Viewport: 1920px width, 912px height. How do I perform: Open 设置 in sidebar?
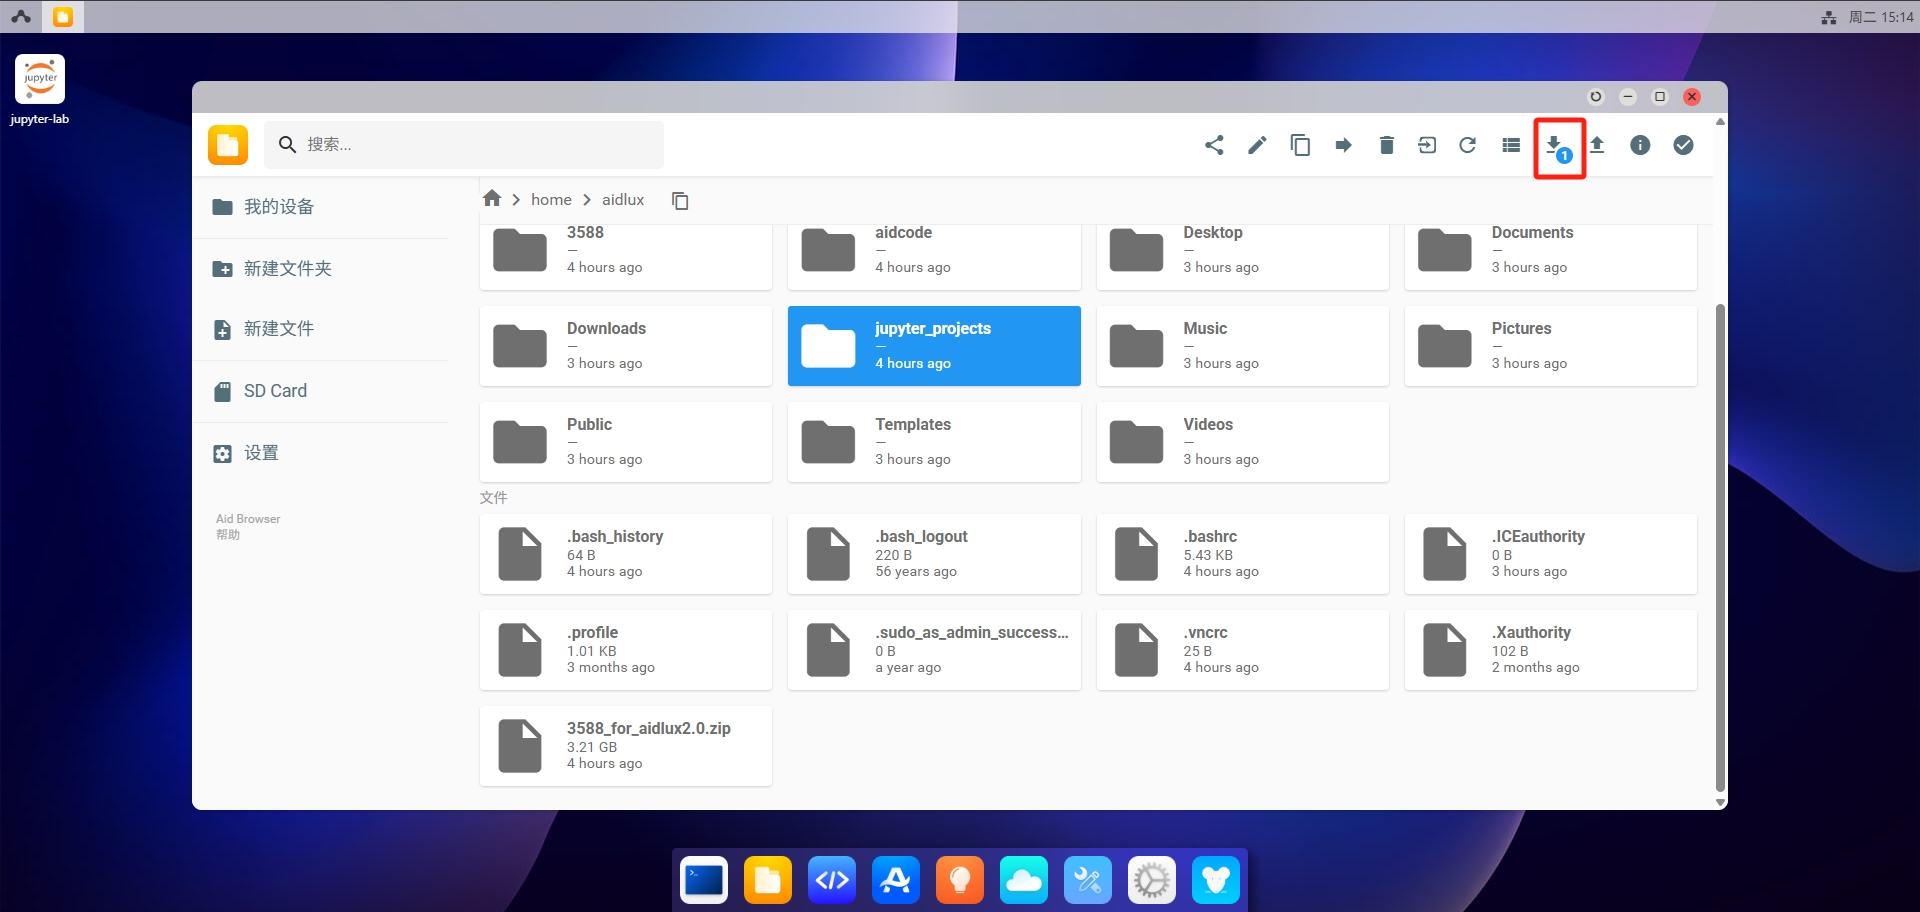click(x=320, y=453)
